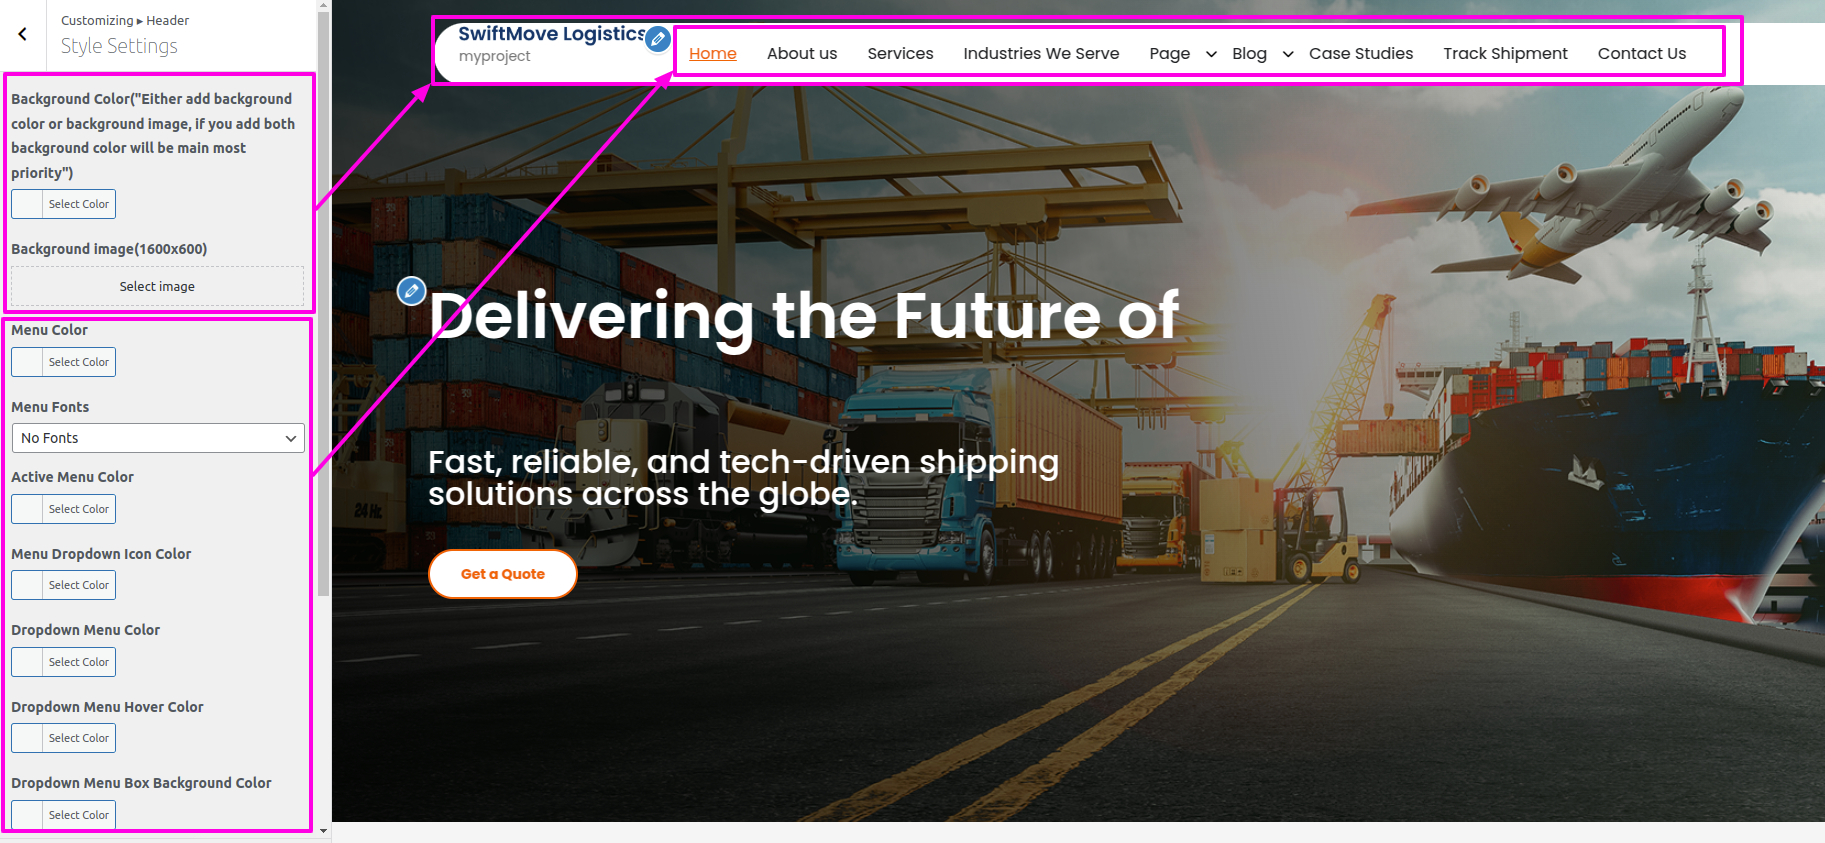This screenshot has height=843, width=1825.
Task: Click the myproject tagline text
Action: (x=494, y=57)
